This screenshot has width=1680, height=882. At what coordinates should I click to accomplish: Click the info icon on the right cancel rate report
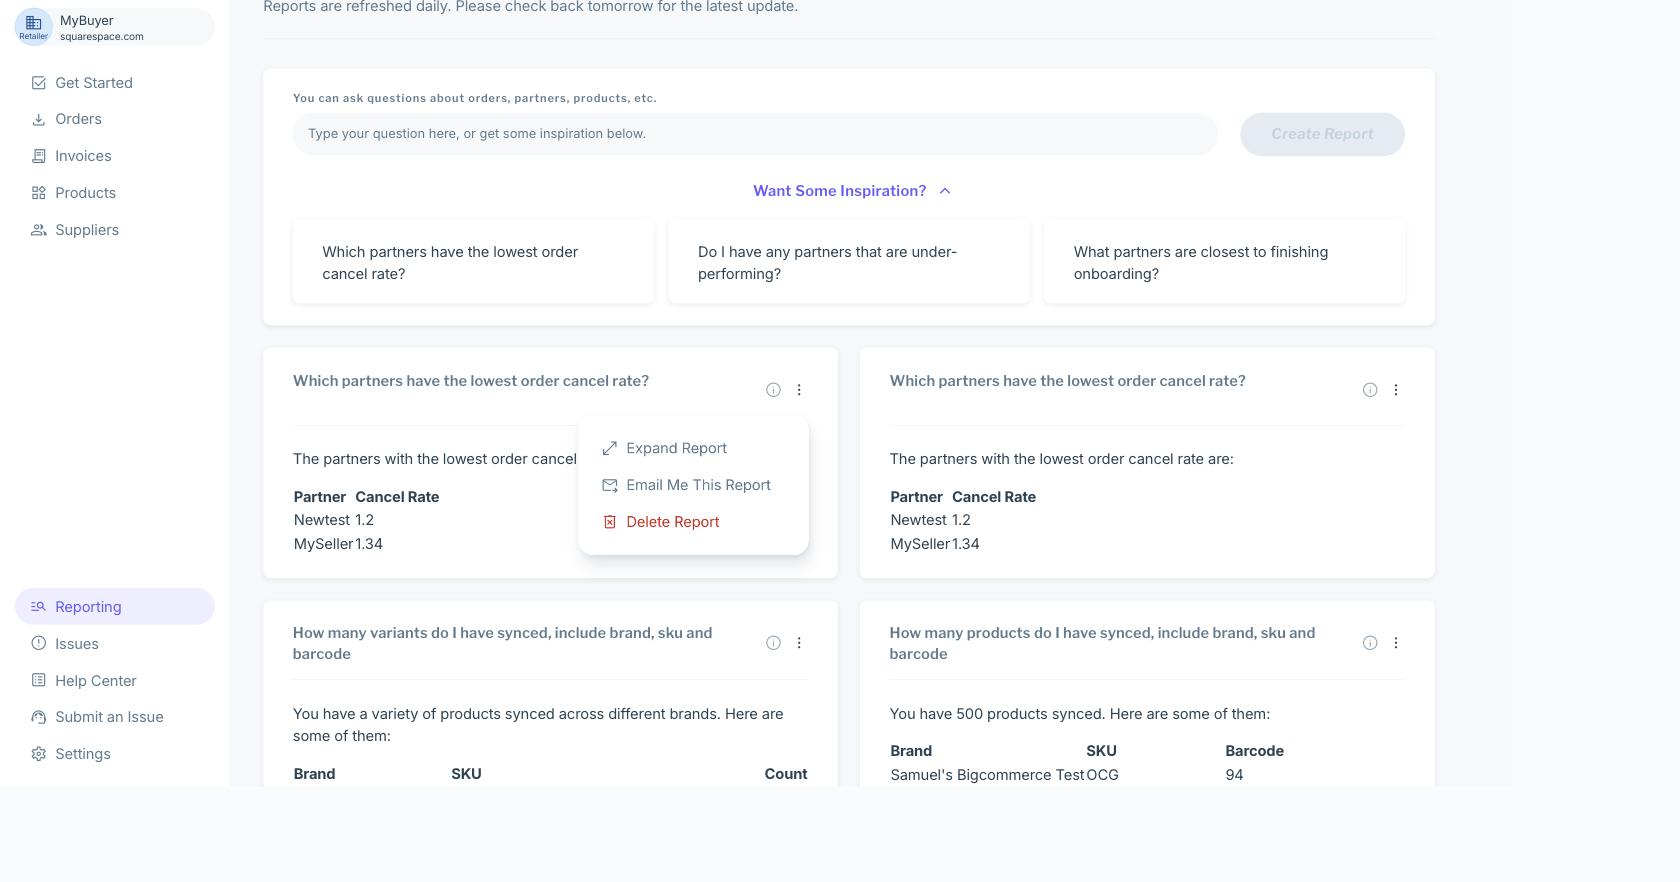point(1370,390)
